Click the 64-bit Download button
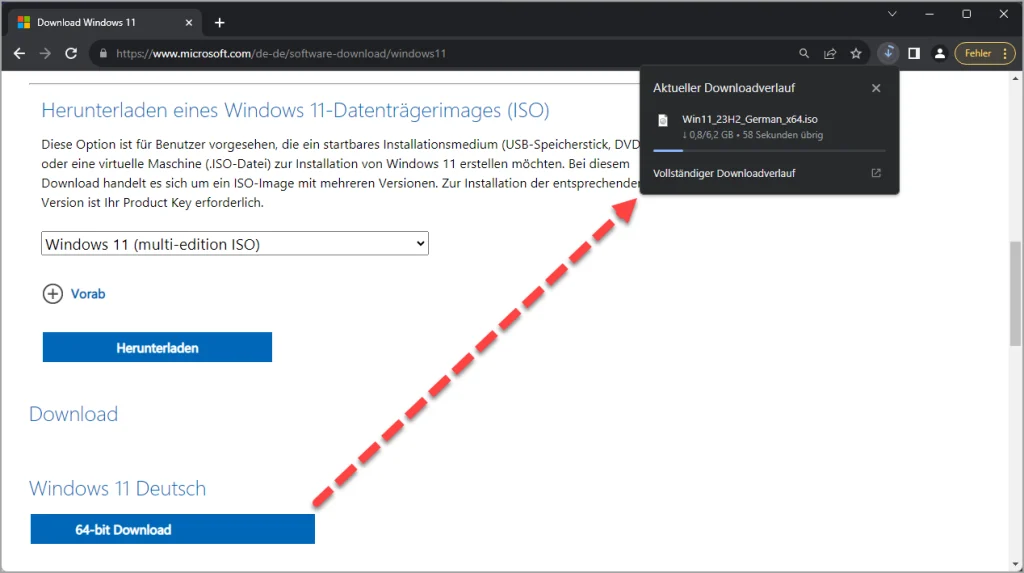 pos(172,529)
